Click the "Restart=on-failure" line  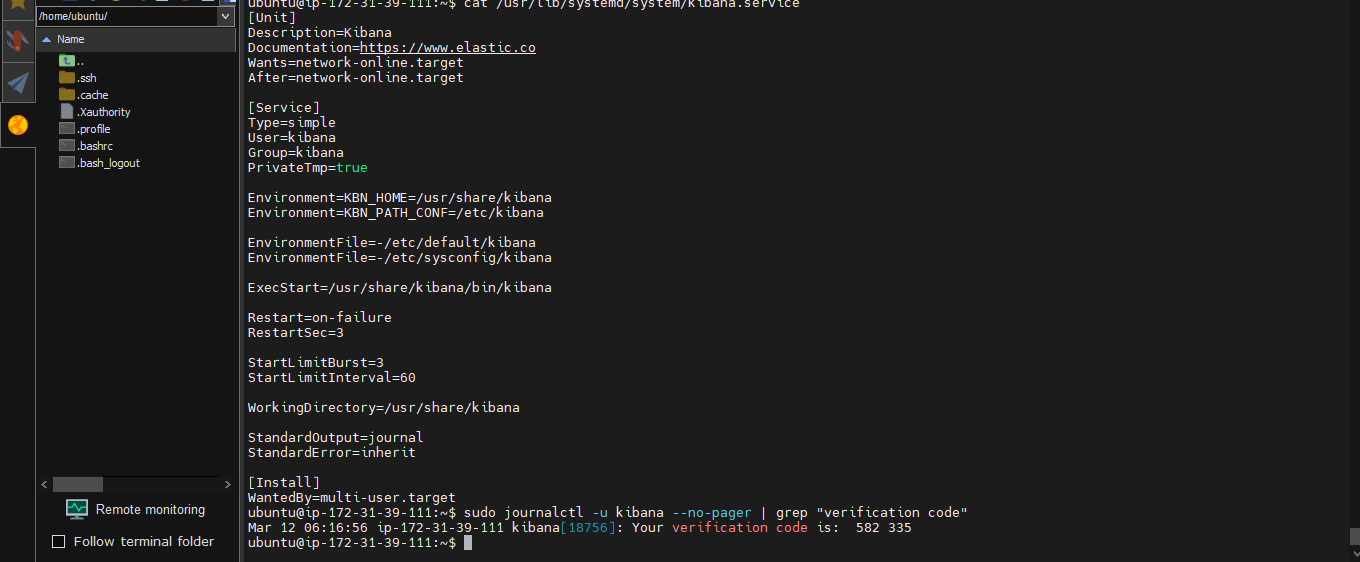click(320, 317)
